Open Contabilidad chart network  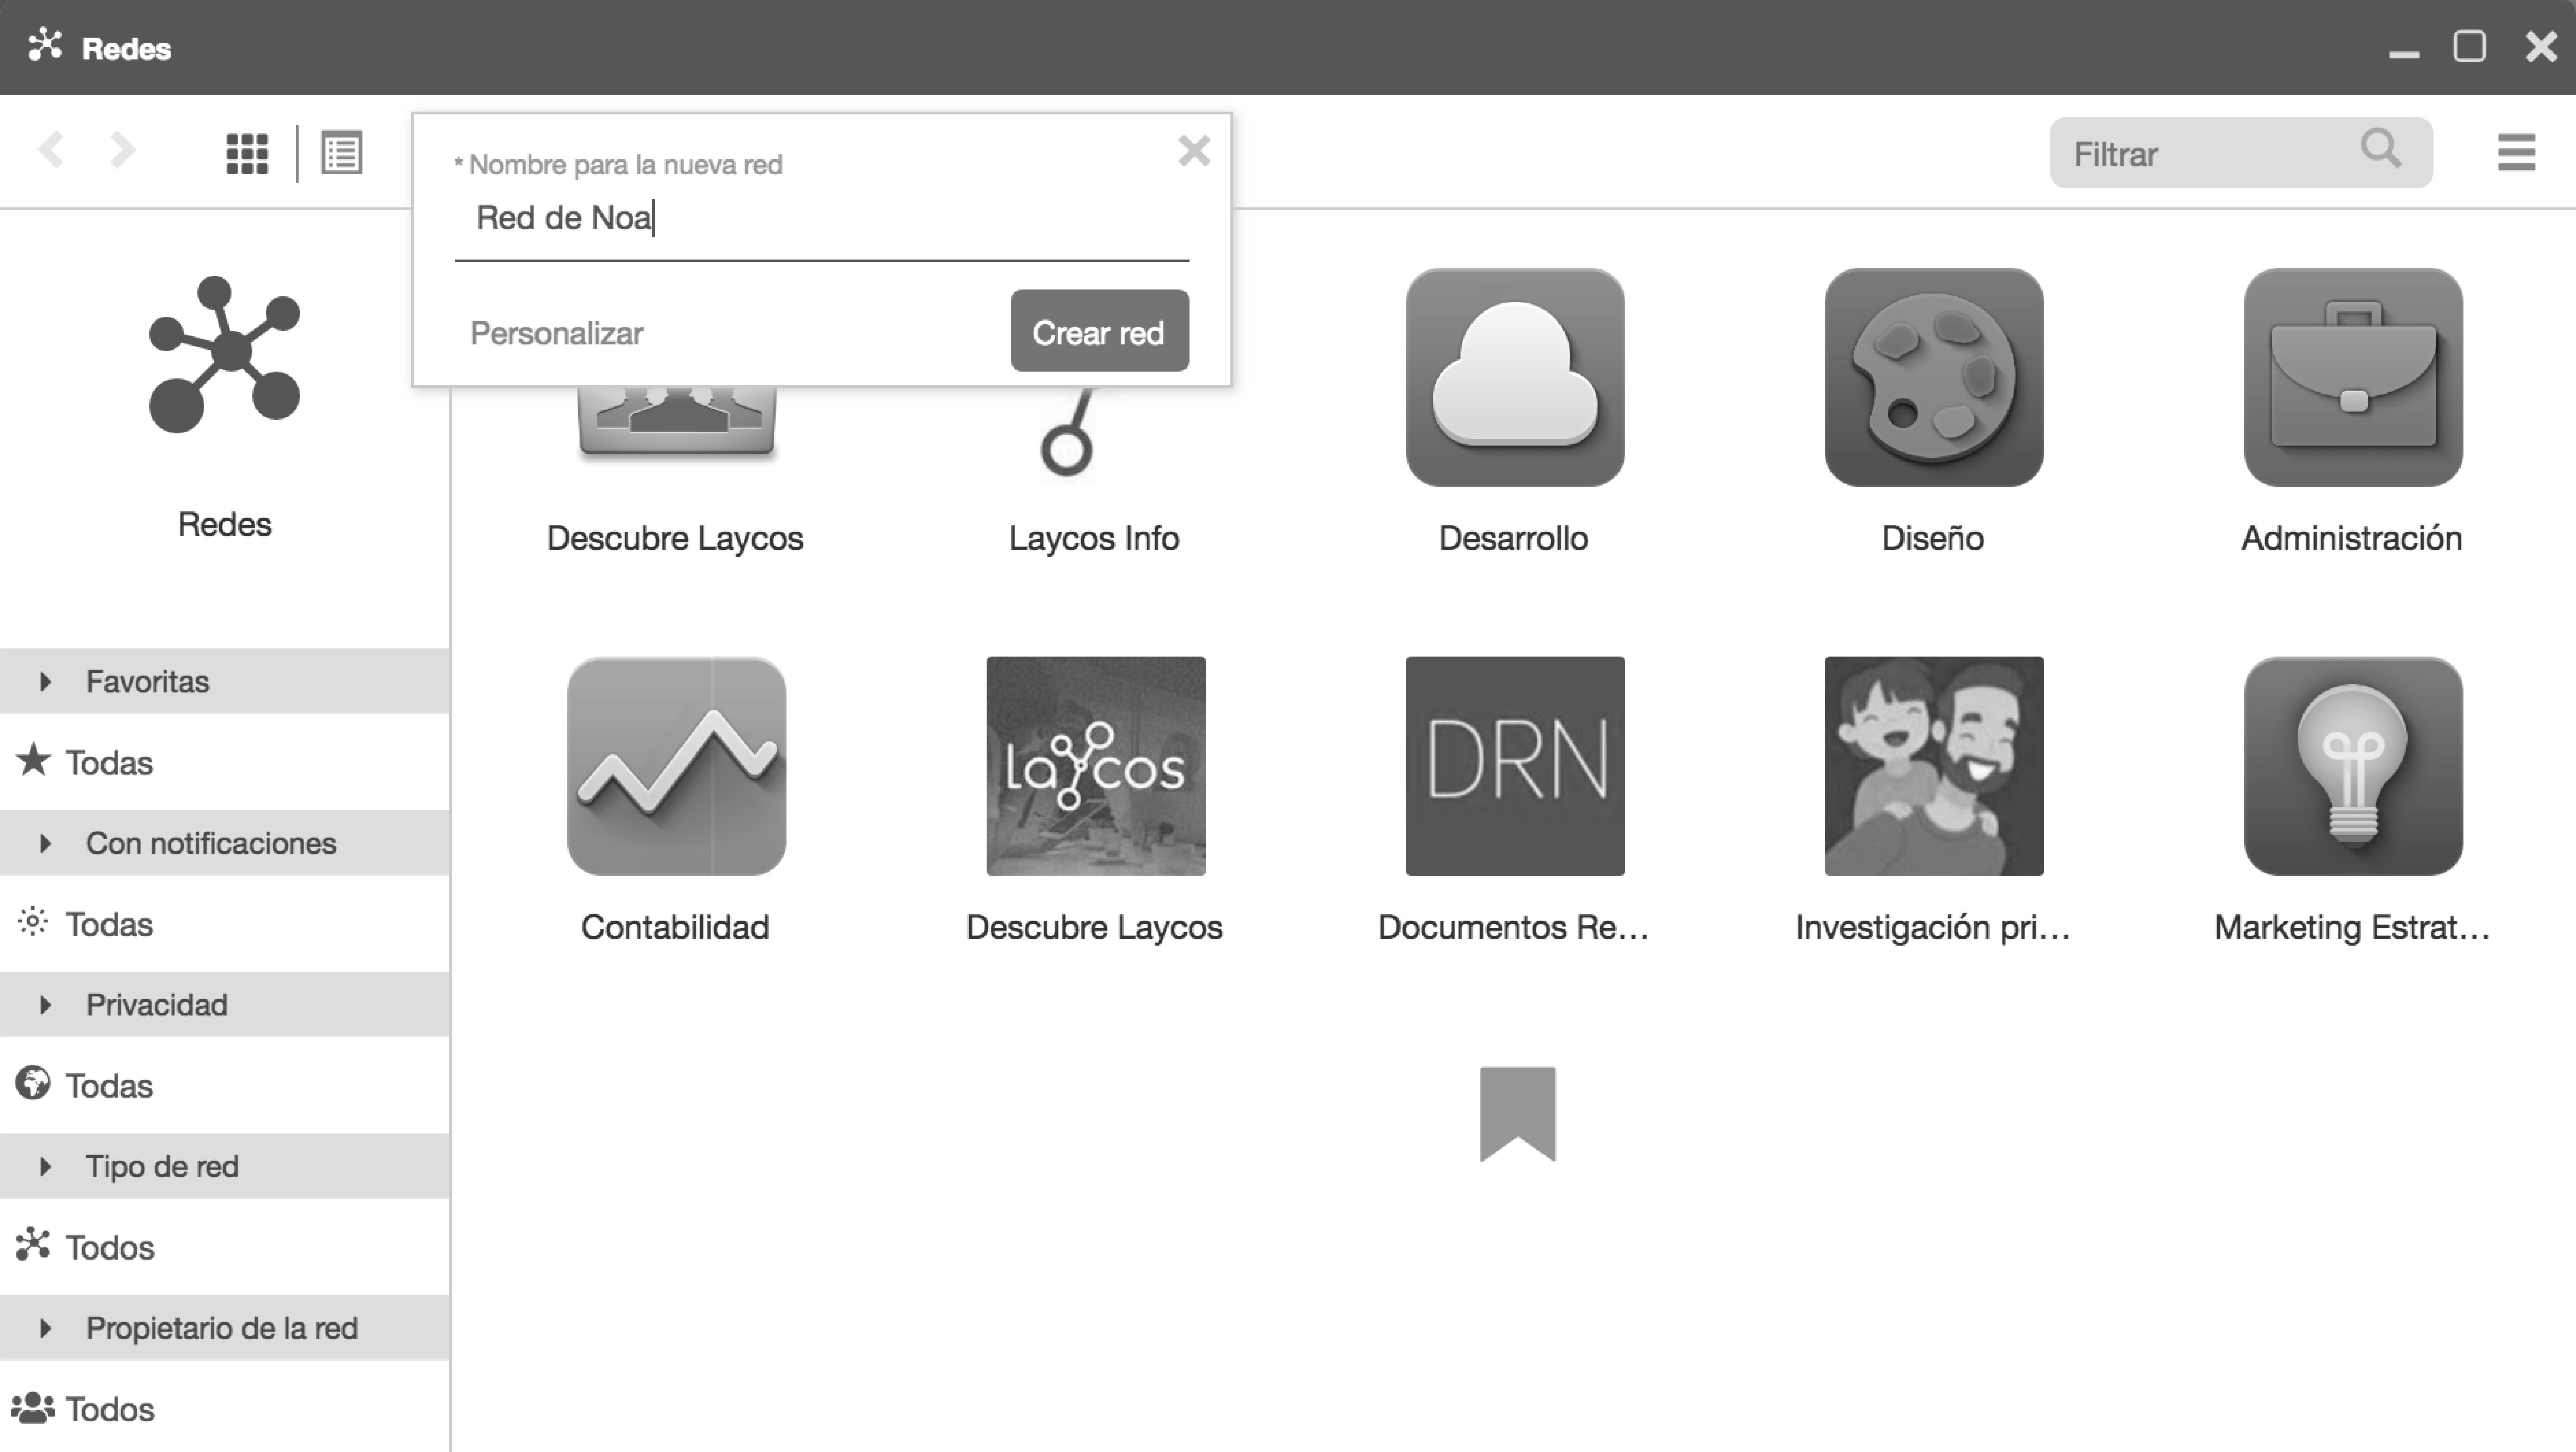676,766
